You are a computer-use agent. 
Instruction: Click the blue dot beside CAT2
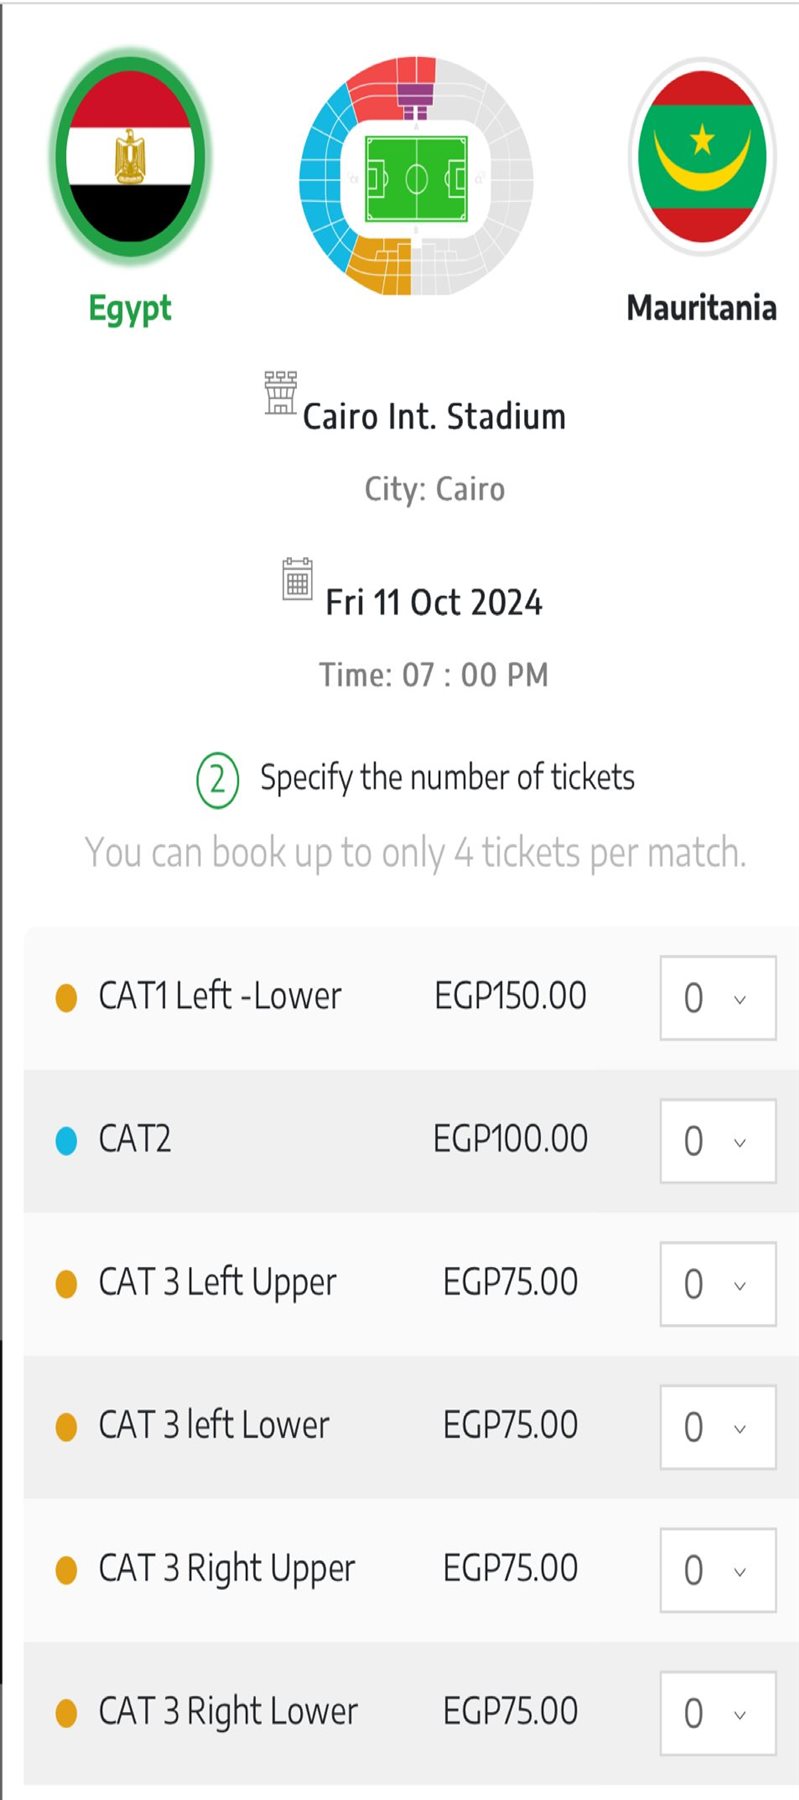point(66,1141)
